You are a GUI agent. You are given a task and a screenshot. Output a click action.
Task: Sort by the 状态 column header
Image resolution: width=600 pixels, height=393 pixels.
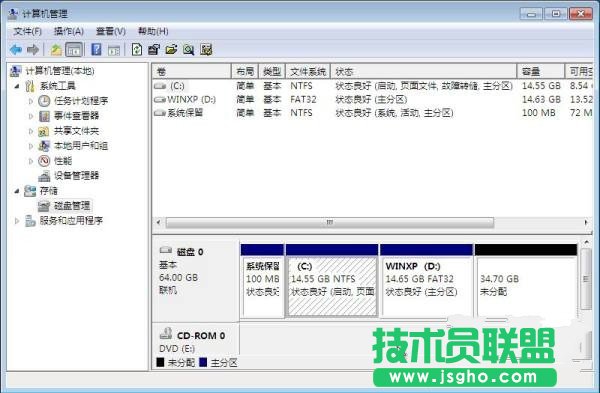click(424, 72)
